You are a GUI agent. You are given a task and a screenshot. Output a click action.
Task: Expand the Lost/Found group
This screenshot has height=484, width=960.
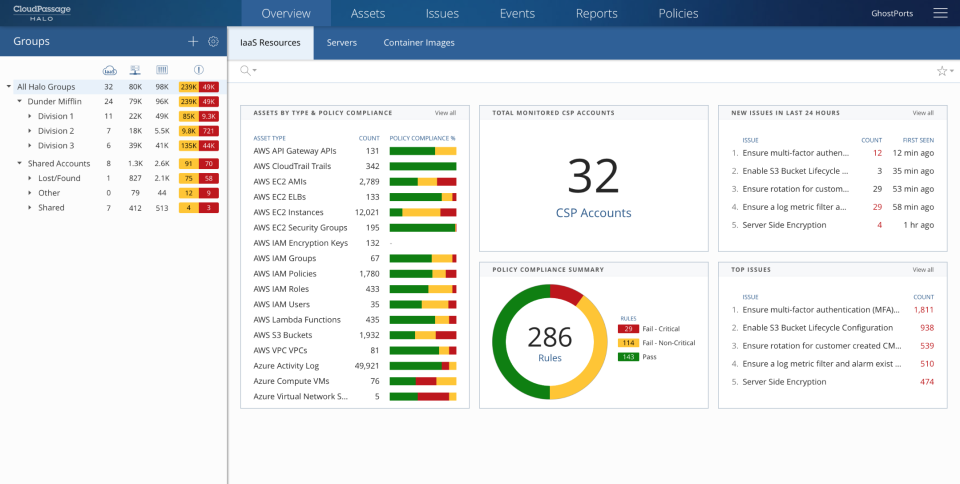tap(30, 178)
